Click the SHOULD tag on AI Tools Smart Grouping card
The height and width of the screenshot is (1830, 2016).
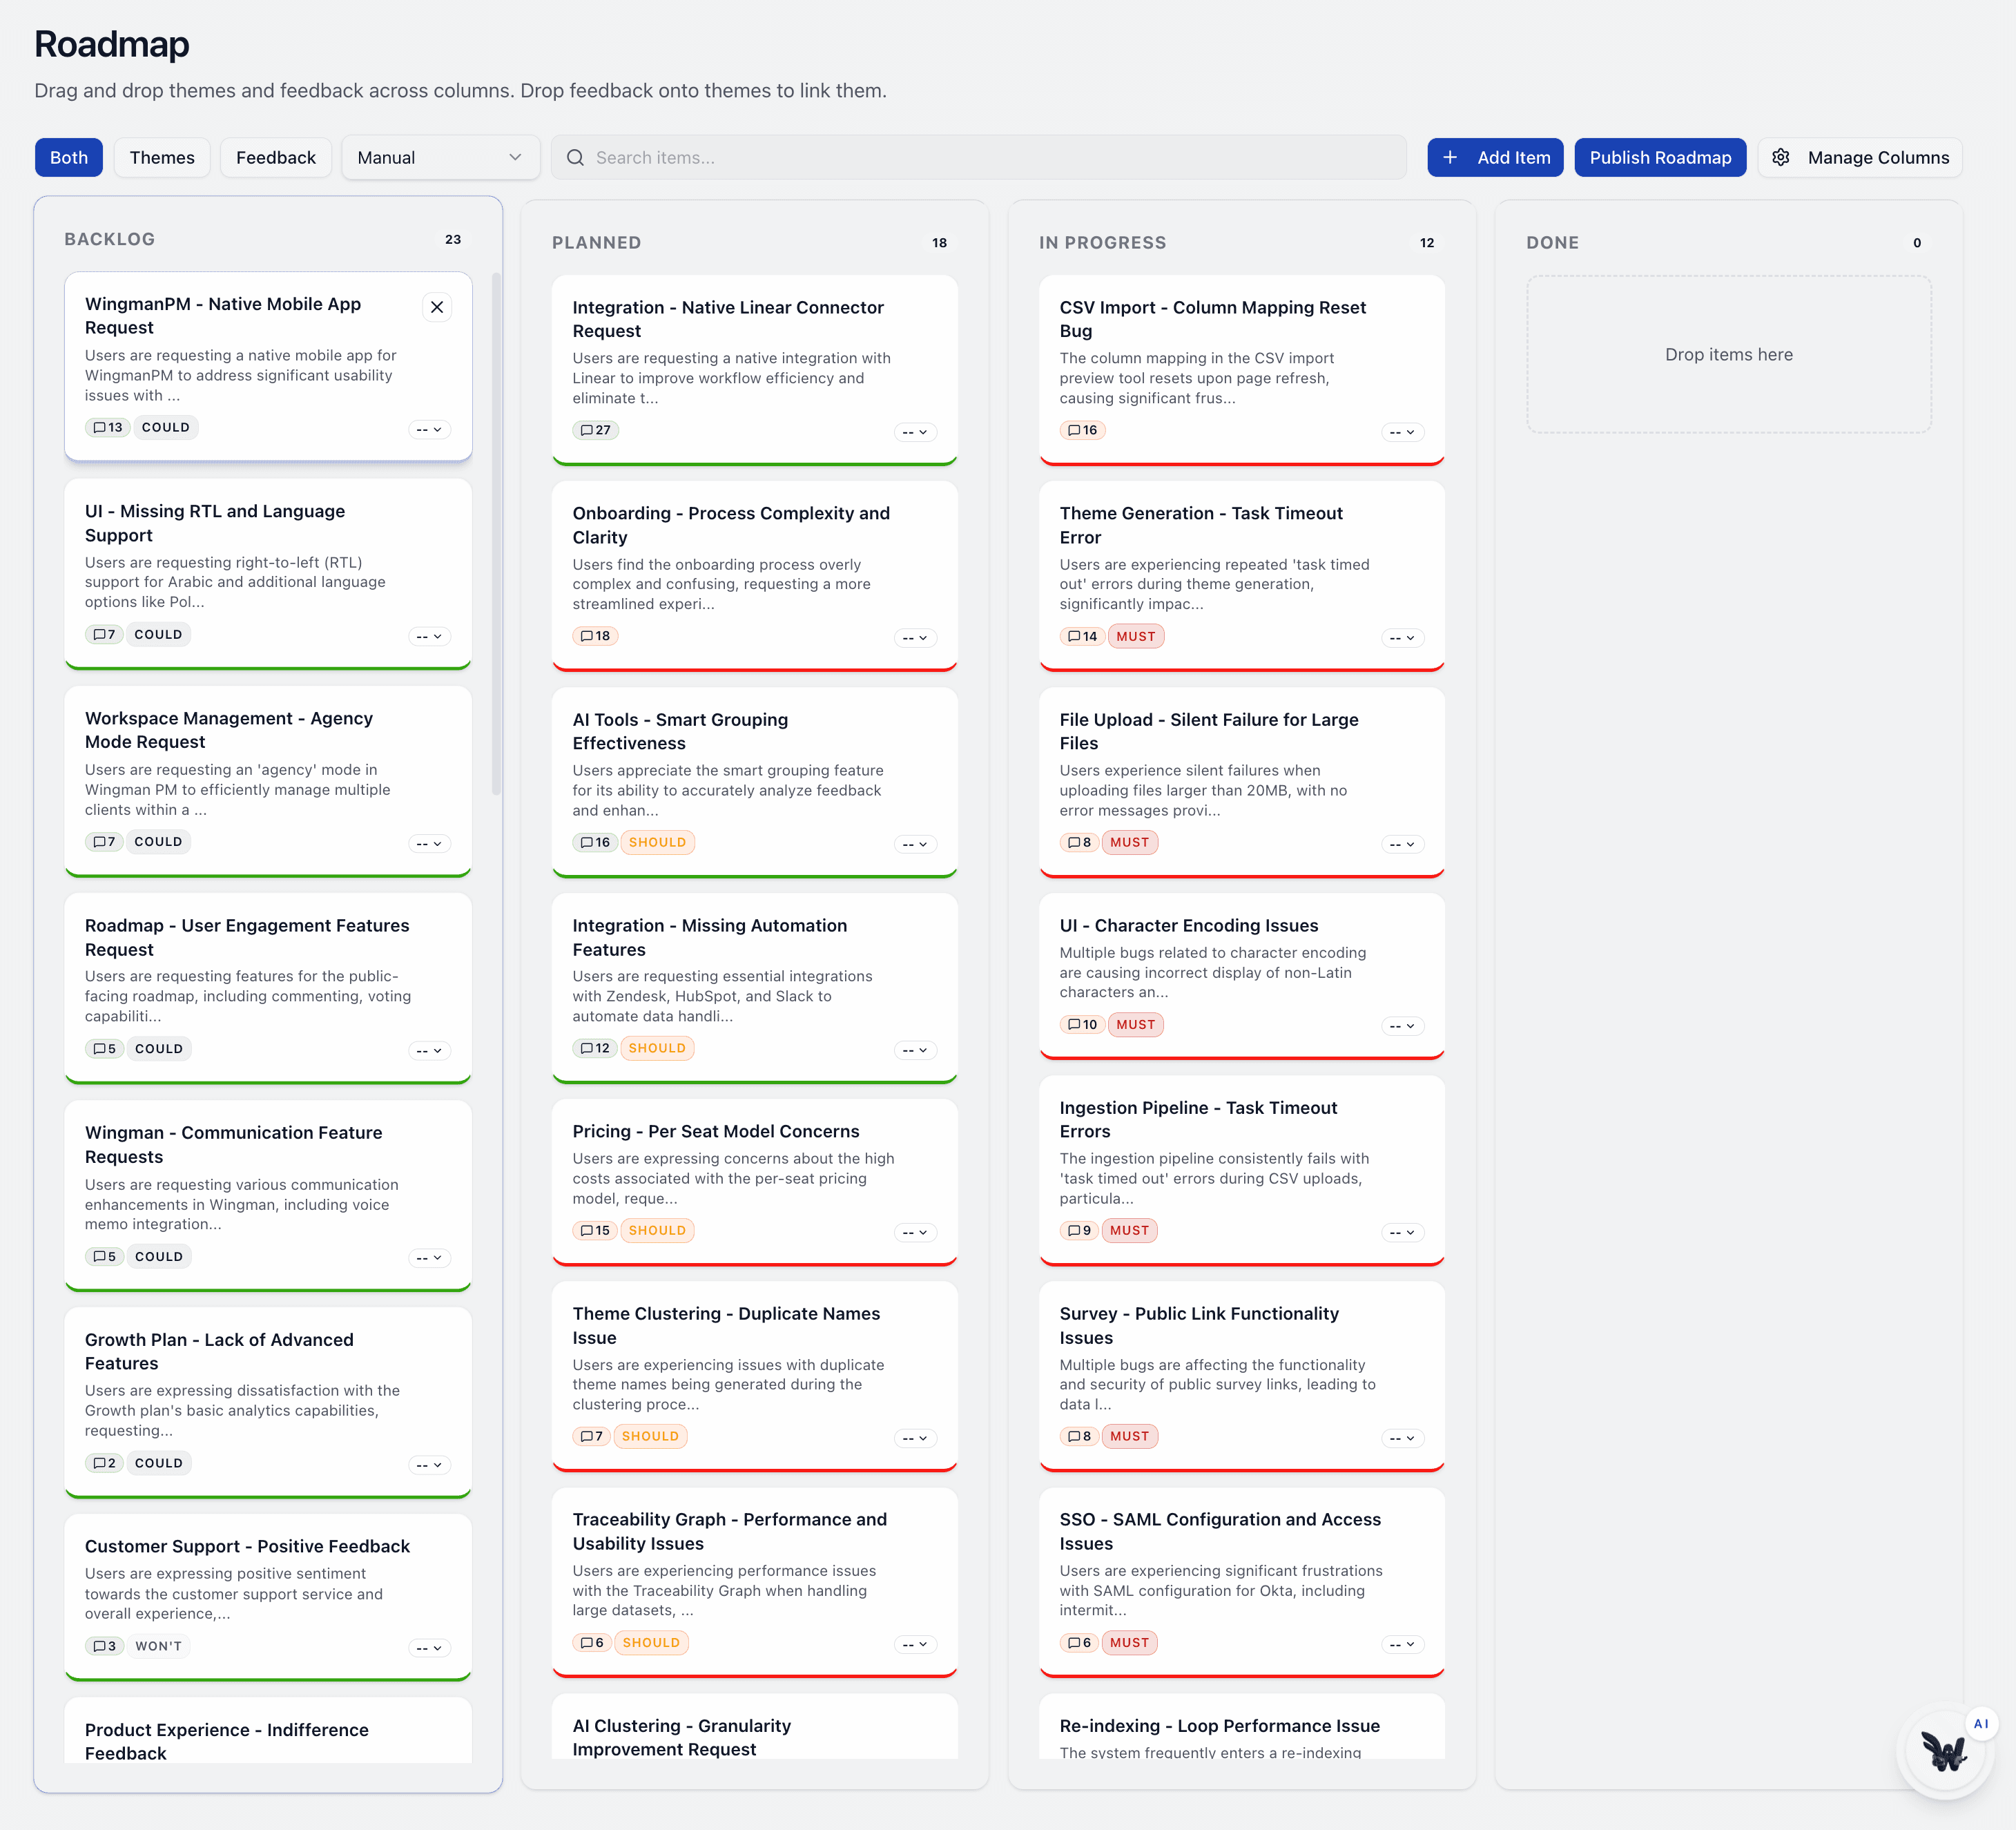coord(657,843)
